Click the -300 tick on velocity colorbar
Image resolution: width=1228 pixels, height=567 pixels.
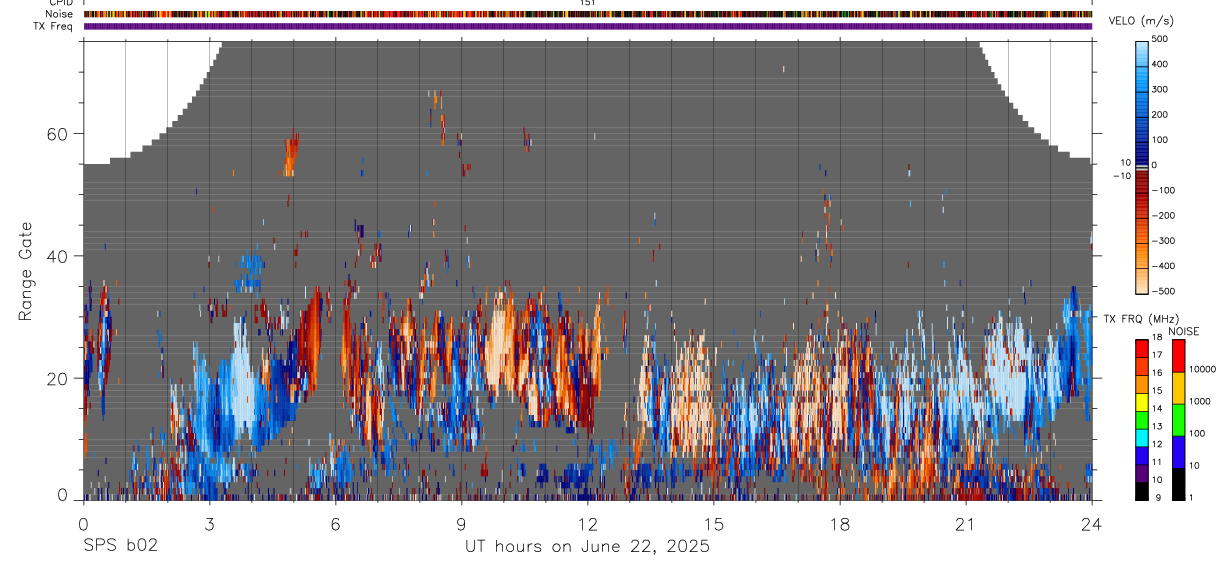(x=1163, y=241)
